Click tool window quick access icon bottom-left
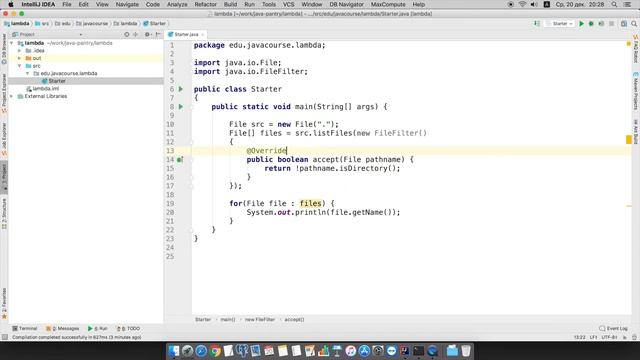The width and height of the screenshot is (640, 360). tap(4, 338)
